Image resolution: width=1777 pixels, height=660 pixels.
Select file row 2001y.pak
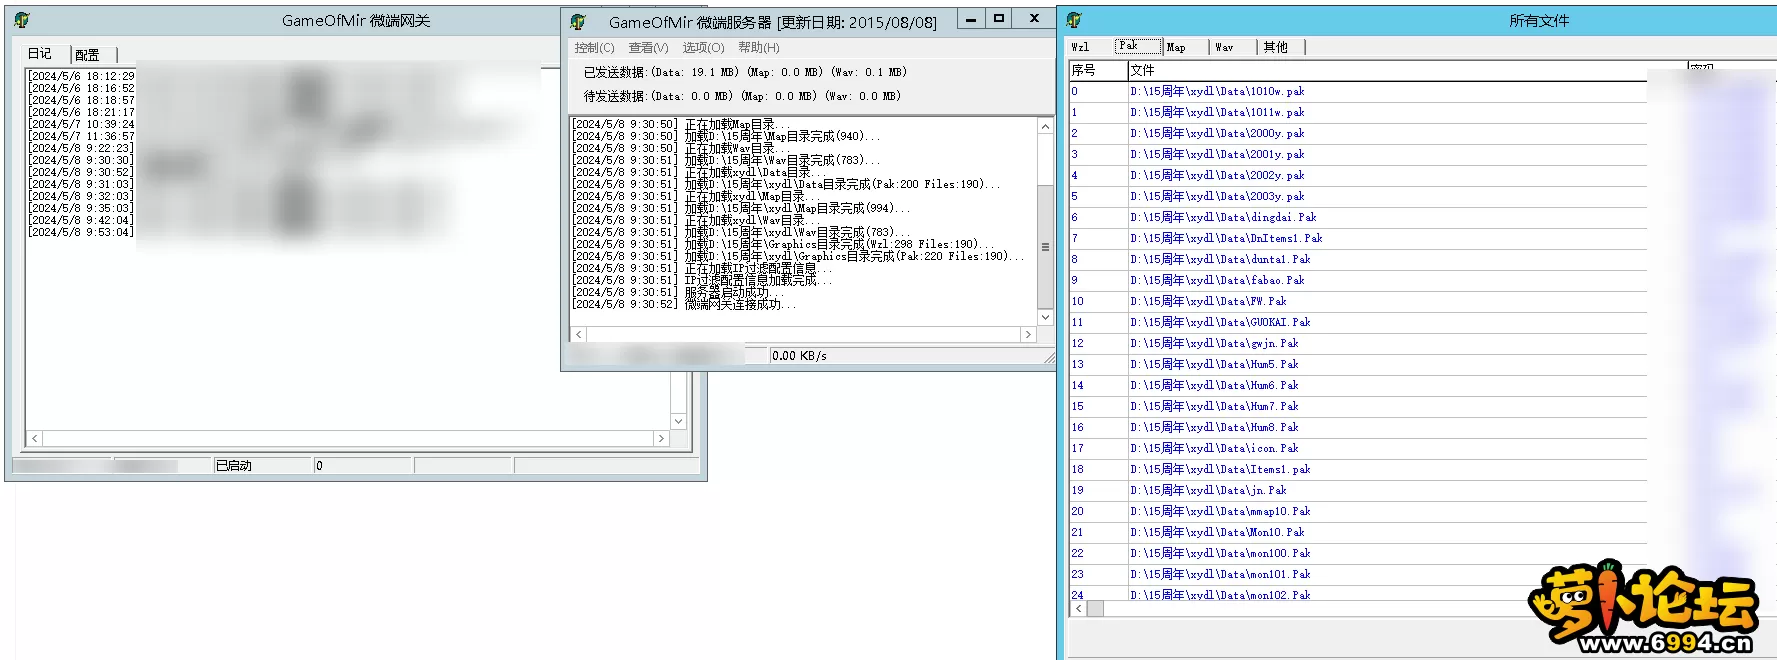pos(1358,154)
